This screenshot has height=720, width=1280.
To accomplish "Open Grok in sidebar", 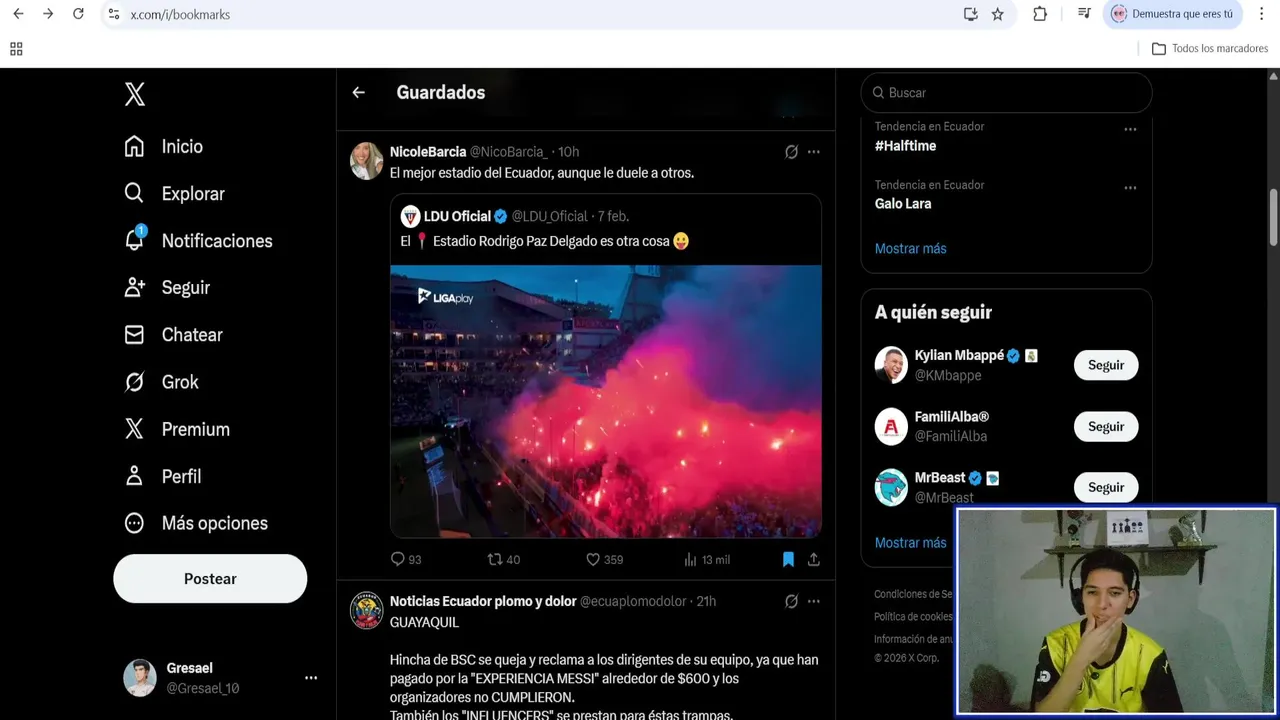I will point(161,381).
